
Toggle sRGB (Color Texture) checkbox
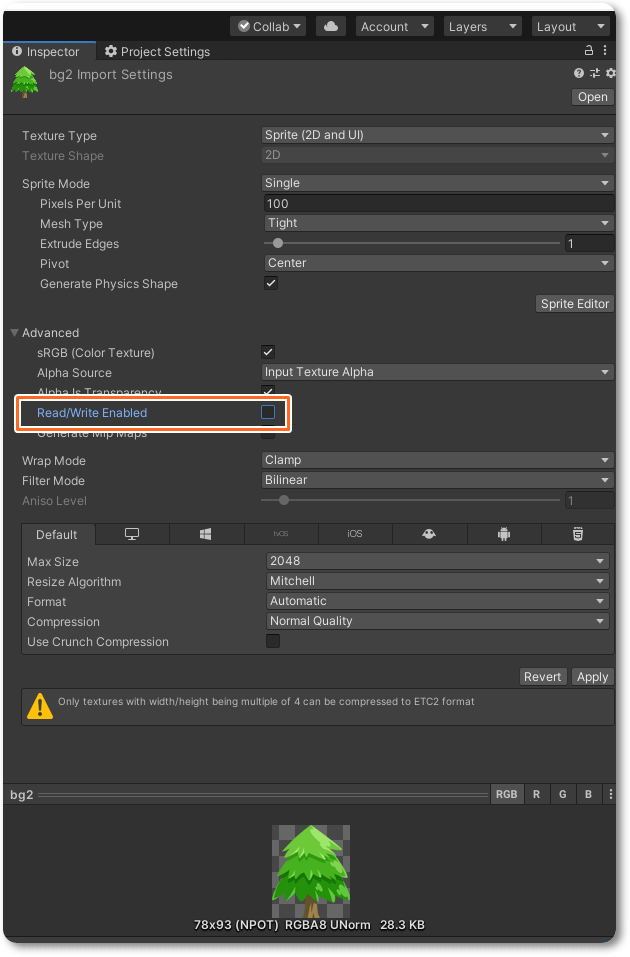click(x=268, y=352)
